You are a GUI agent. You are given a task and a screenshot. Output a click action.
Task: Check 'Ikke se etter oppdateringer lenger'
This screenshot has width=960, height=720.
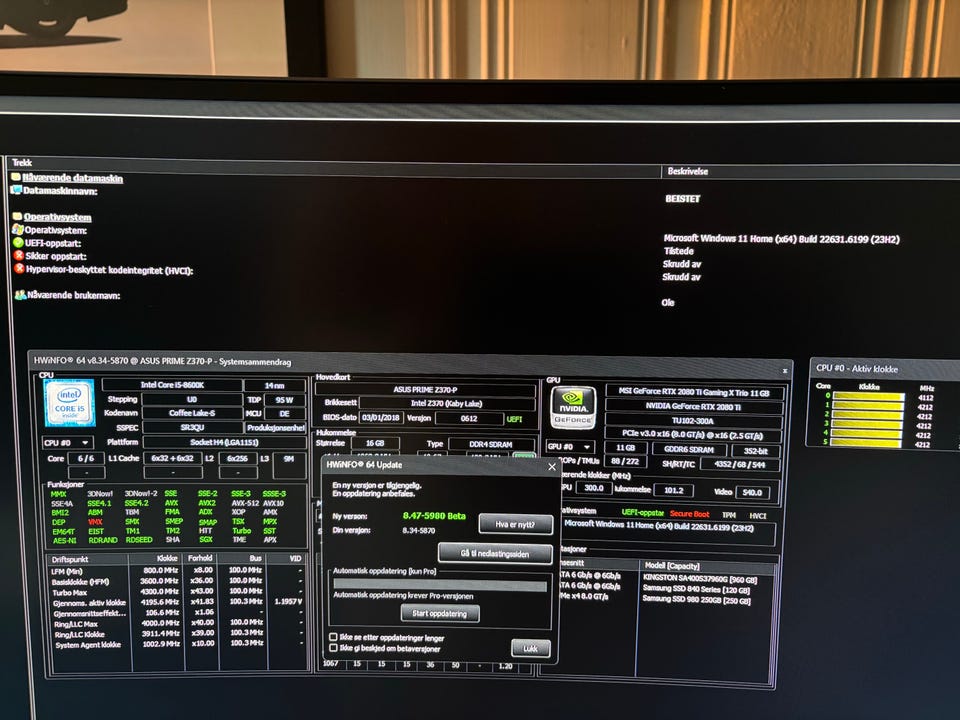[x=334, y=637]
